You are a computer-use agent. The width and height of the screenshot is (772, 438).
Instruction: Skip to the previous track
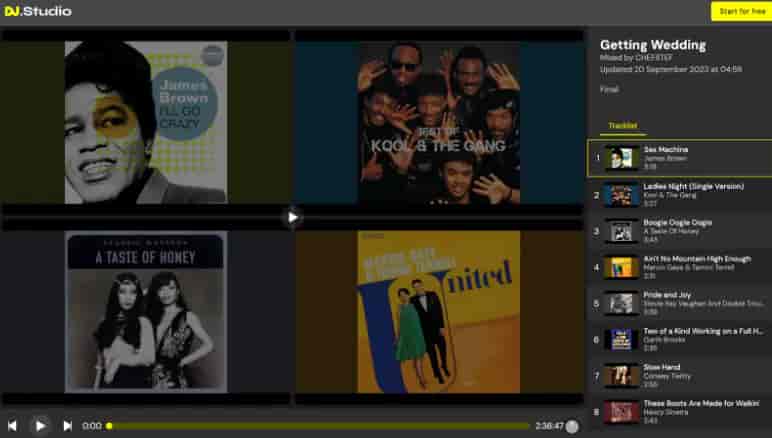(x=12, y=425)
